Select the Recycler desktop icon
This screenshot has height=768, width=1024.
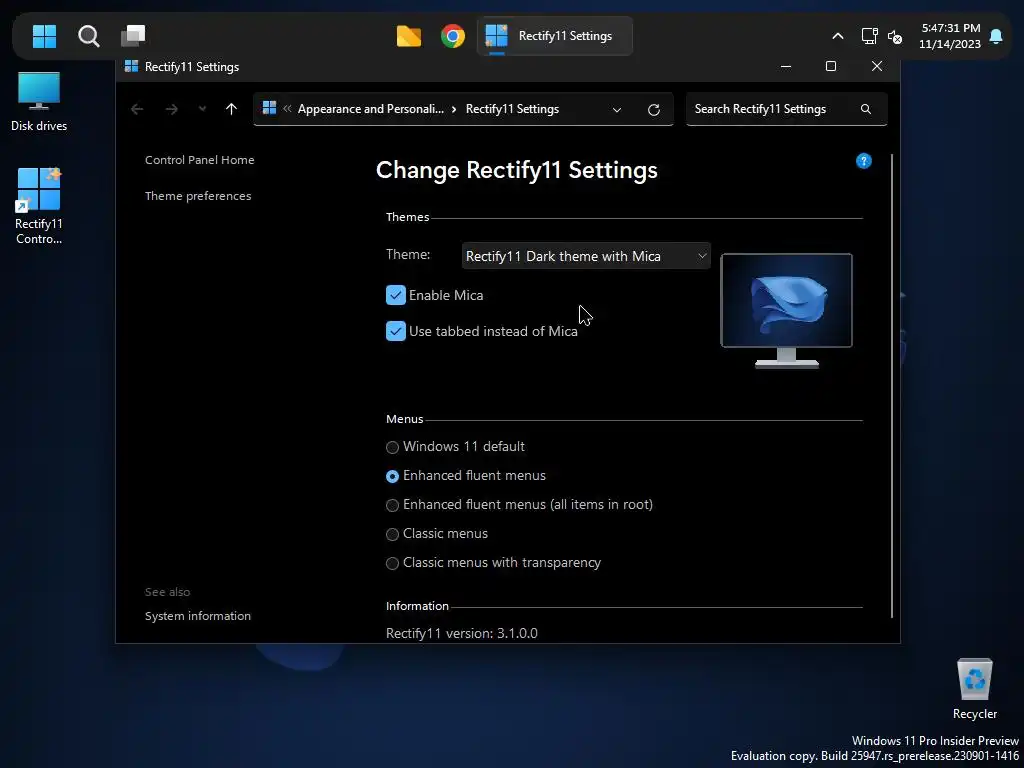[x=974, y=690]
